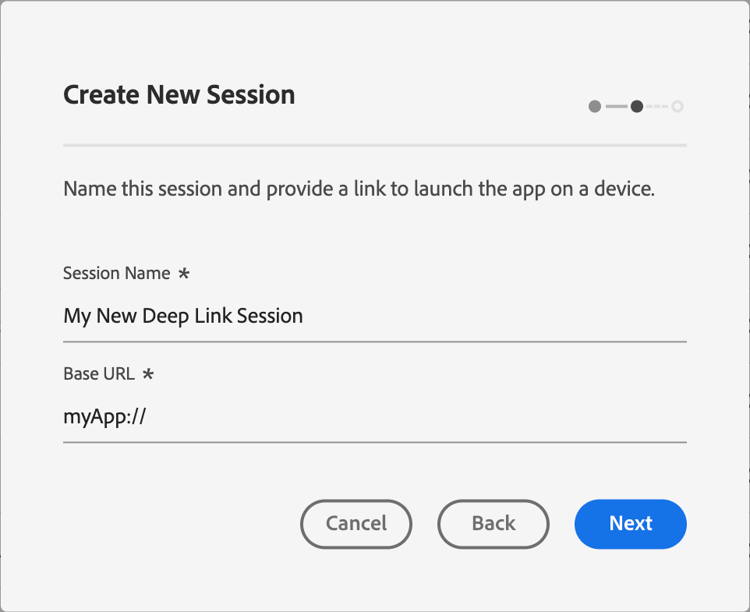Click the 'myApp://' text value

pos(105,417)
